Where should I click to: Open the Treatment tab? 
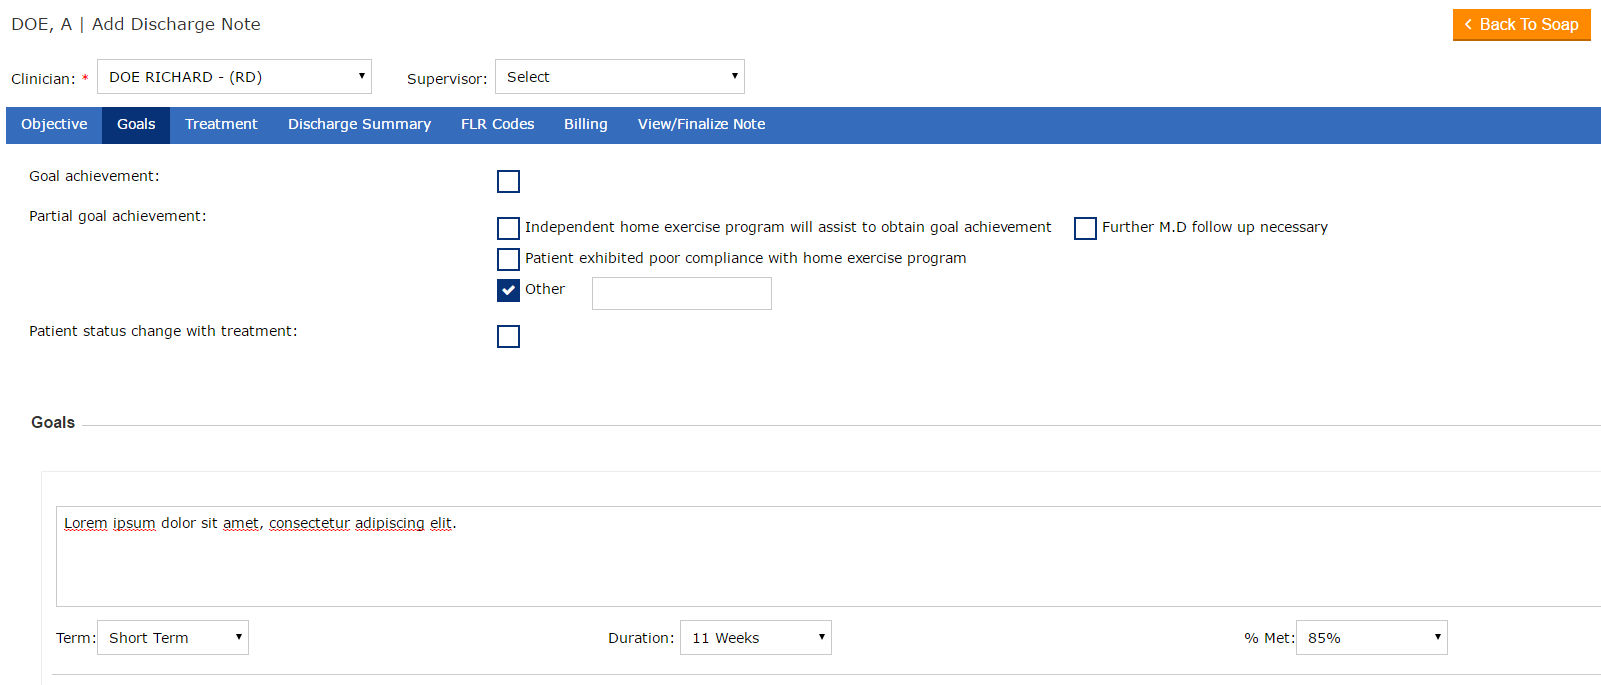(221, 125)
